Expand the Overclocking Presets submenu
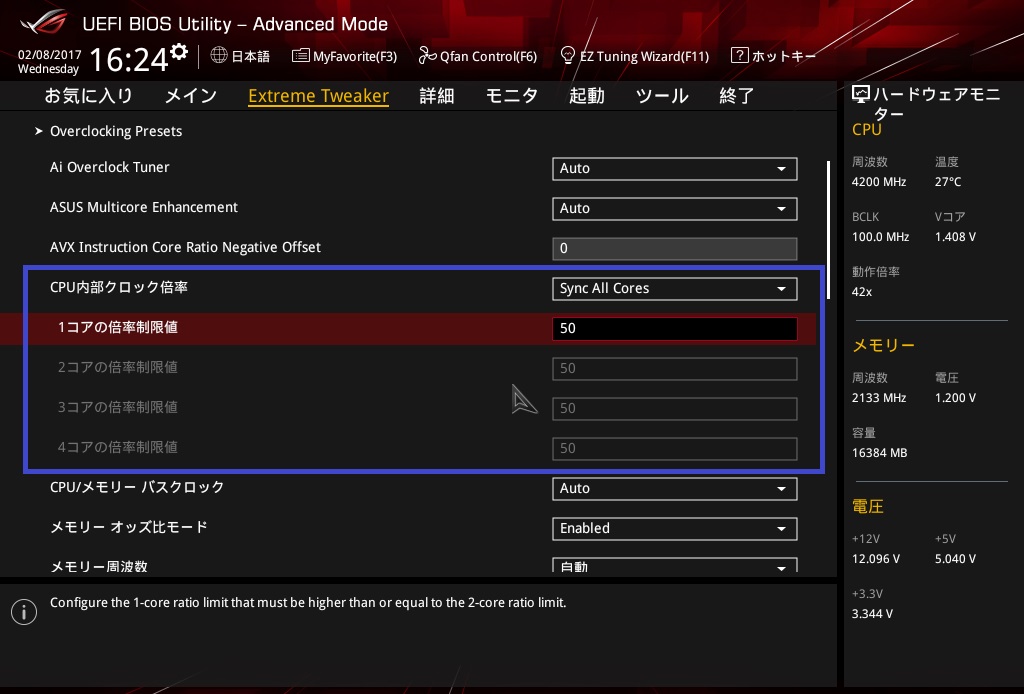Screen dimensions: 1024x694 (115, 131)
